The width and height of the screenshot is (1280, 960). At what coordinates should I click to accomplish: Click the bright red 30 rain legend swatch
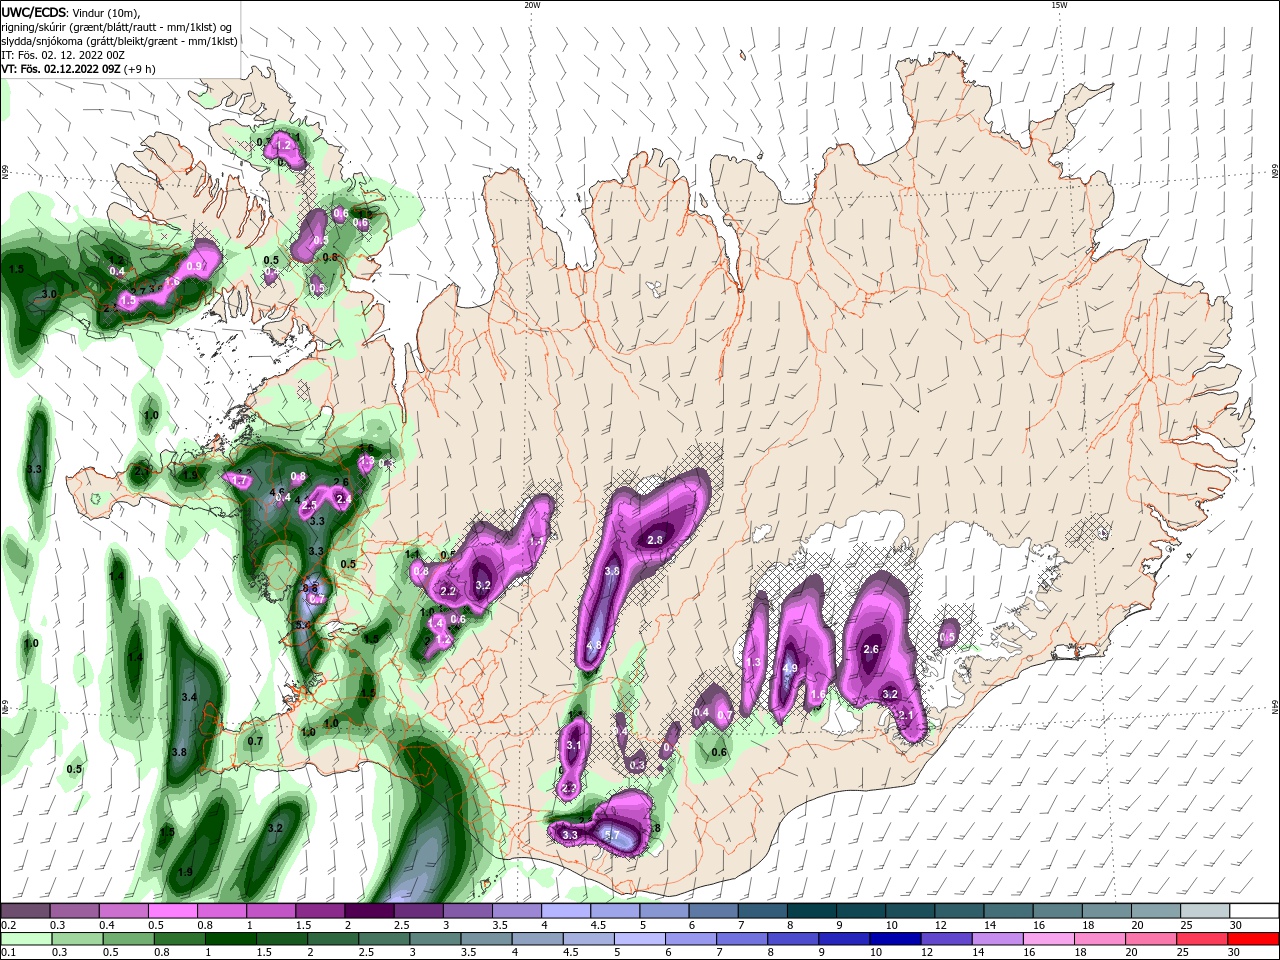[x=1254, y=938]
